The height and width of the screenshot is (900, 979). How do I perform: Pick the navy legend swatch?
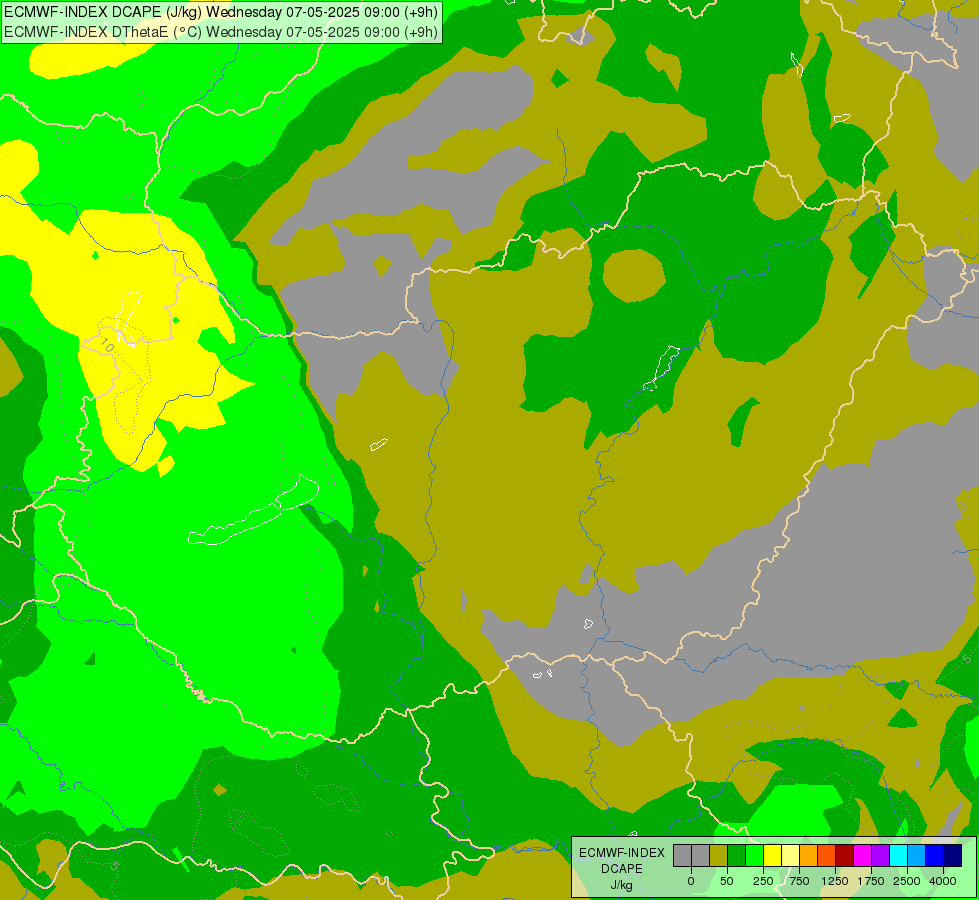coord(953,856)
